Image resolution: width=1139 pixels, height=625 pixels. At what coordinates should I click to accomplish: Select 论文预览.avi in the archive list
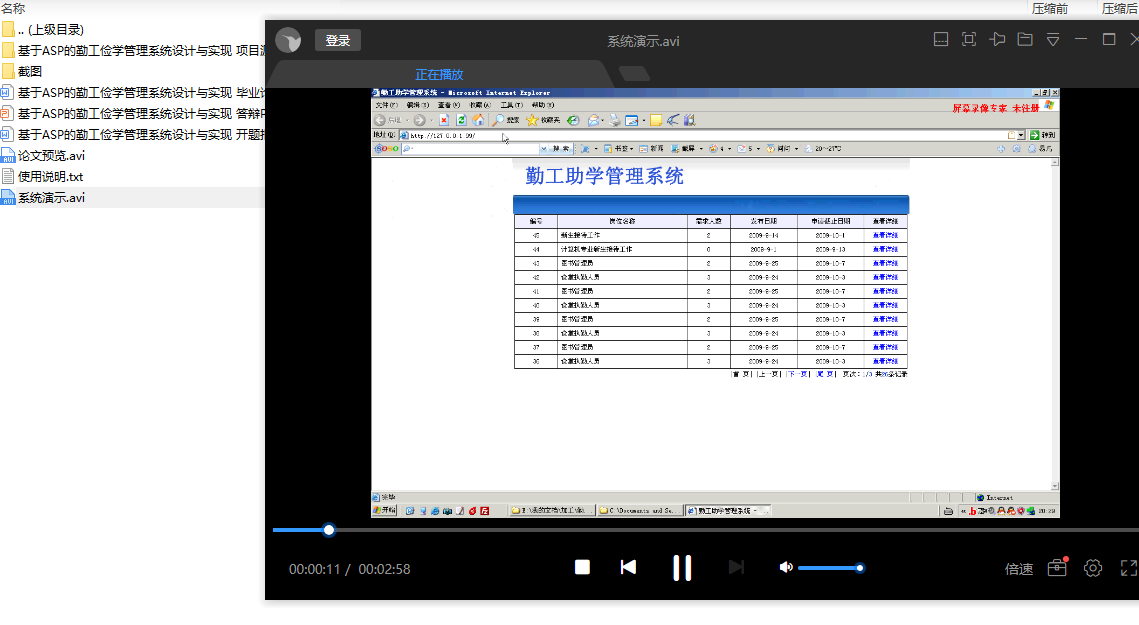[x=132, y=156]
